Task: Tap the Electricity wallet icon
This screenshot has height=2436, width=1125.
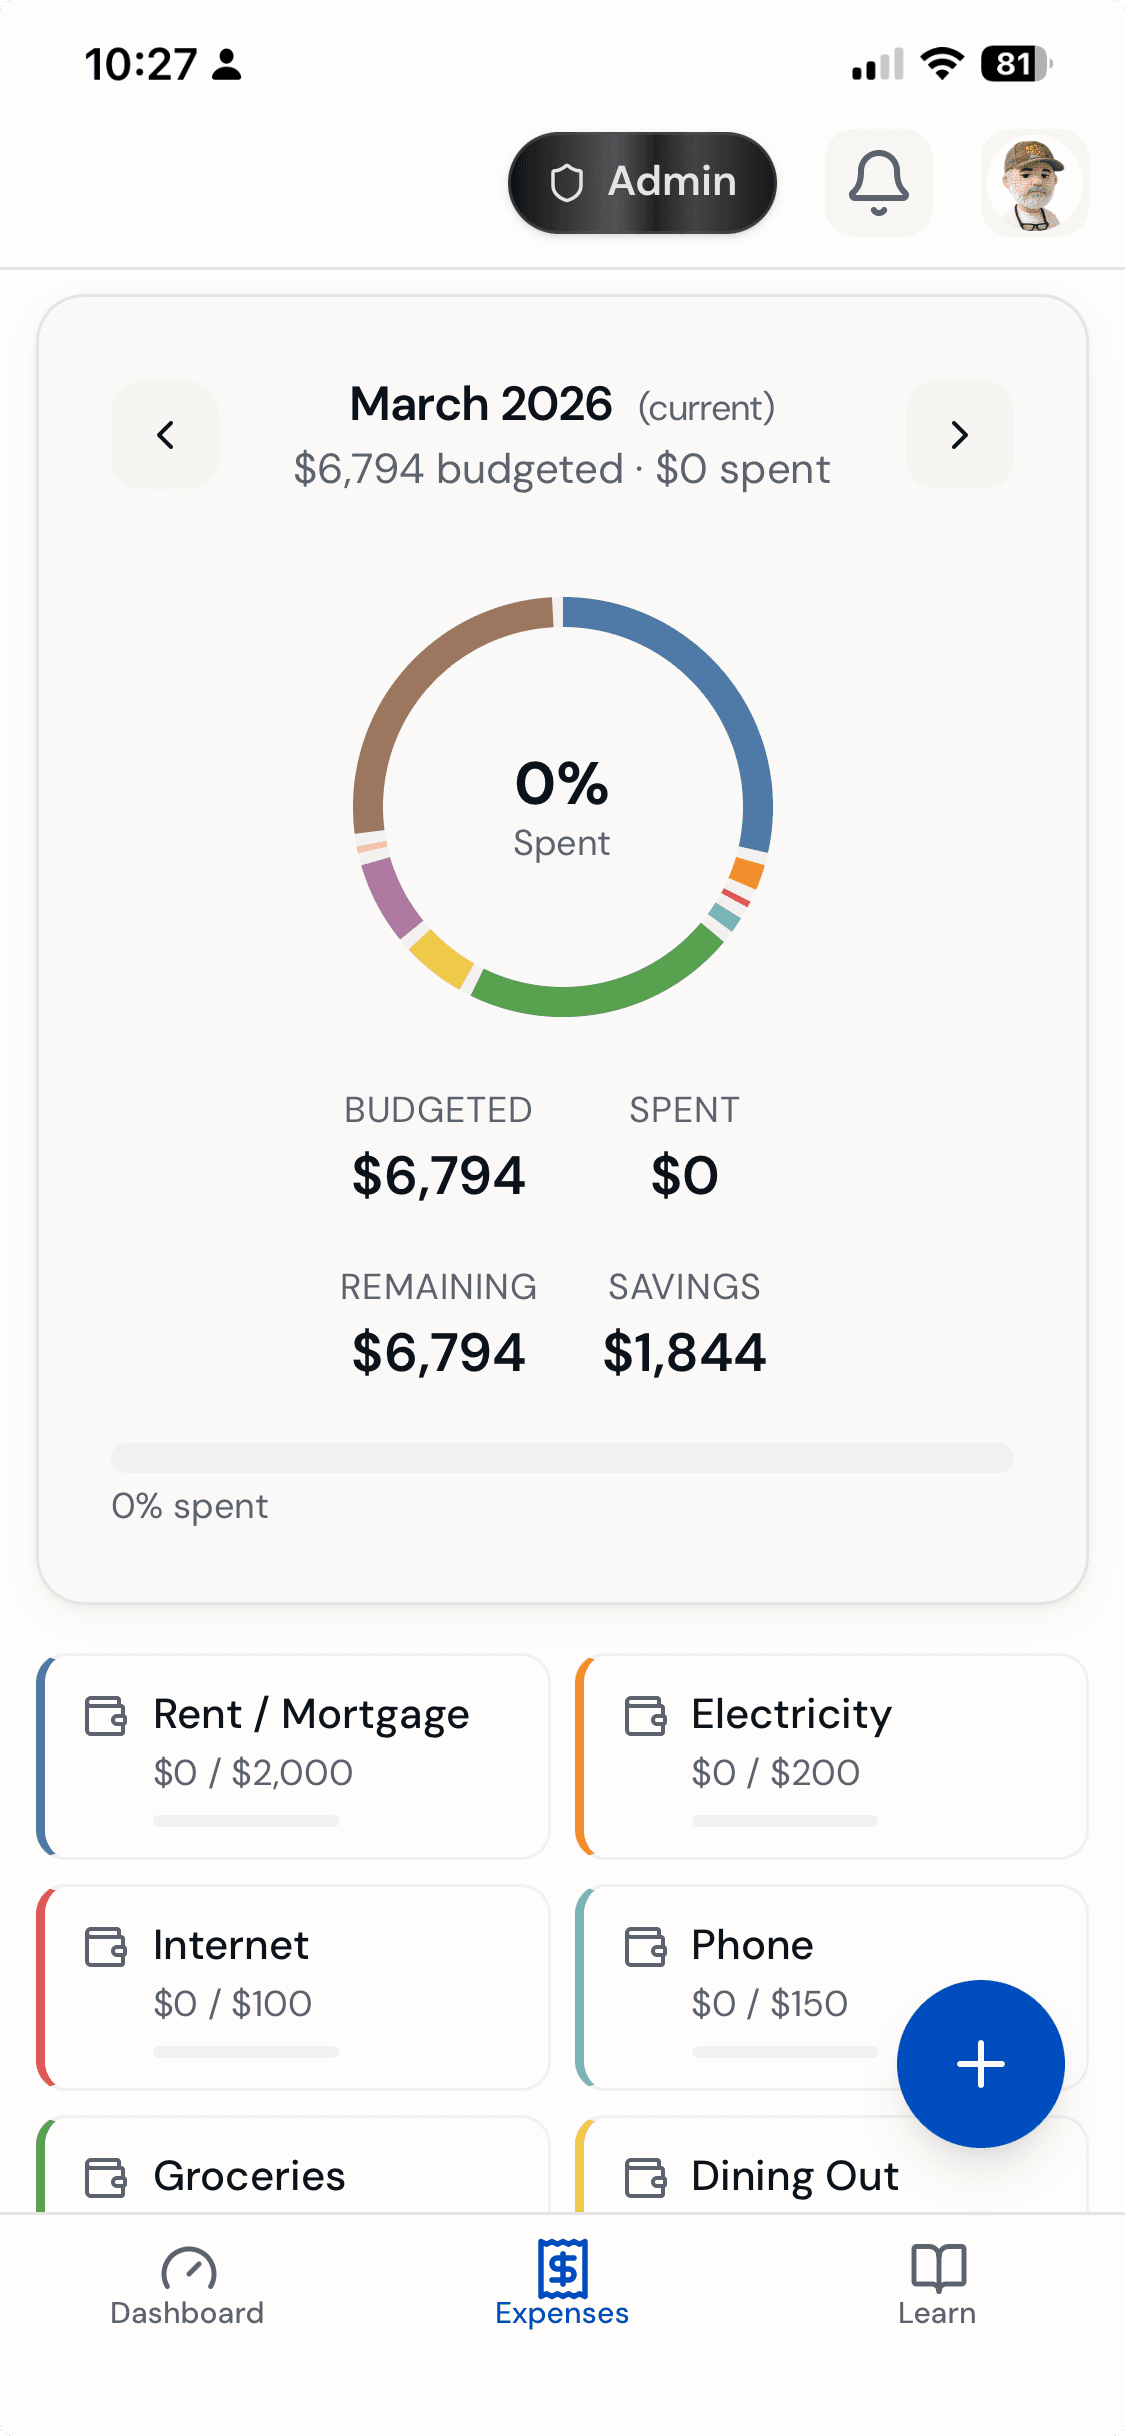Action: [645, 1716]
